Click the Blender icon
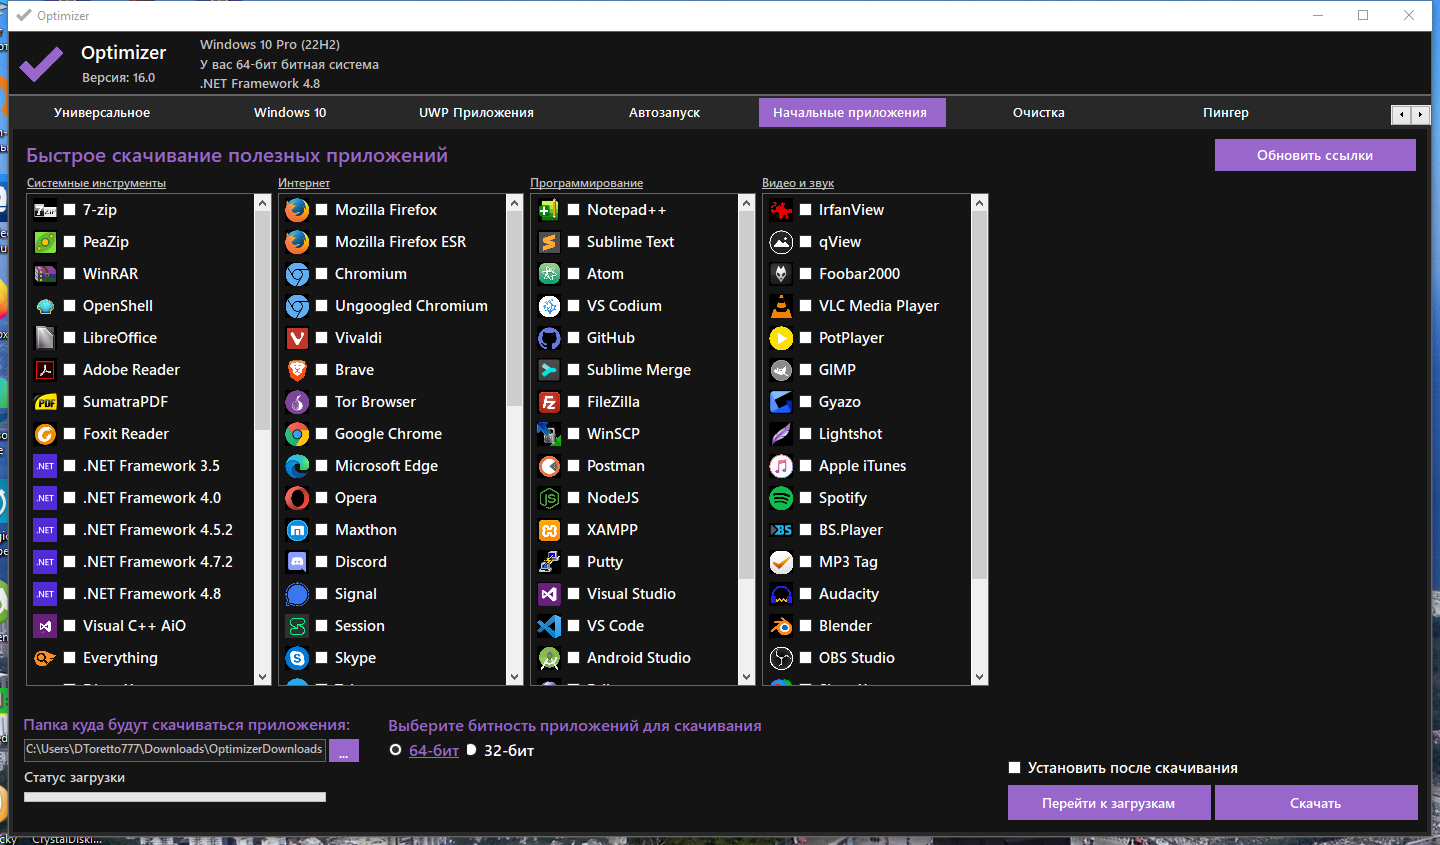Screen dimensions: 1440x845 (781, 626)
